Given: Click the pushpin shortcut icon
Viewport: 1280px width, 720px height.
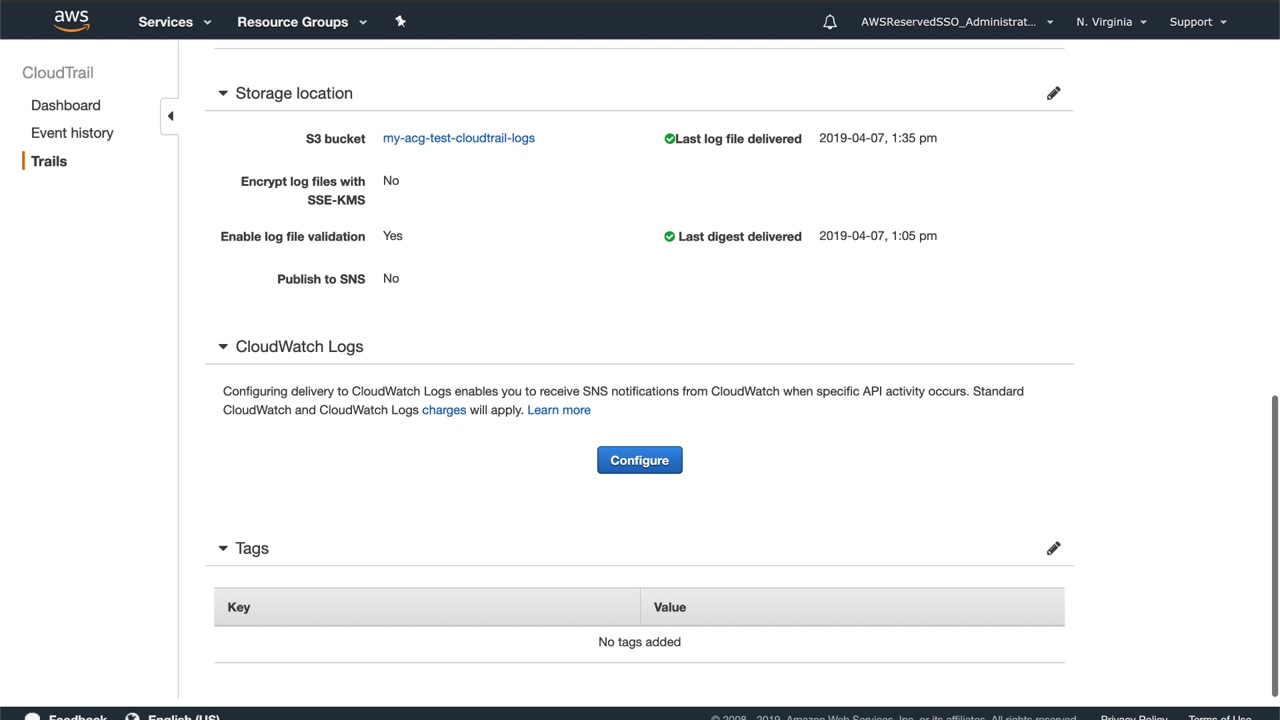Looking at the screenshot, I should tap(400, 21).
